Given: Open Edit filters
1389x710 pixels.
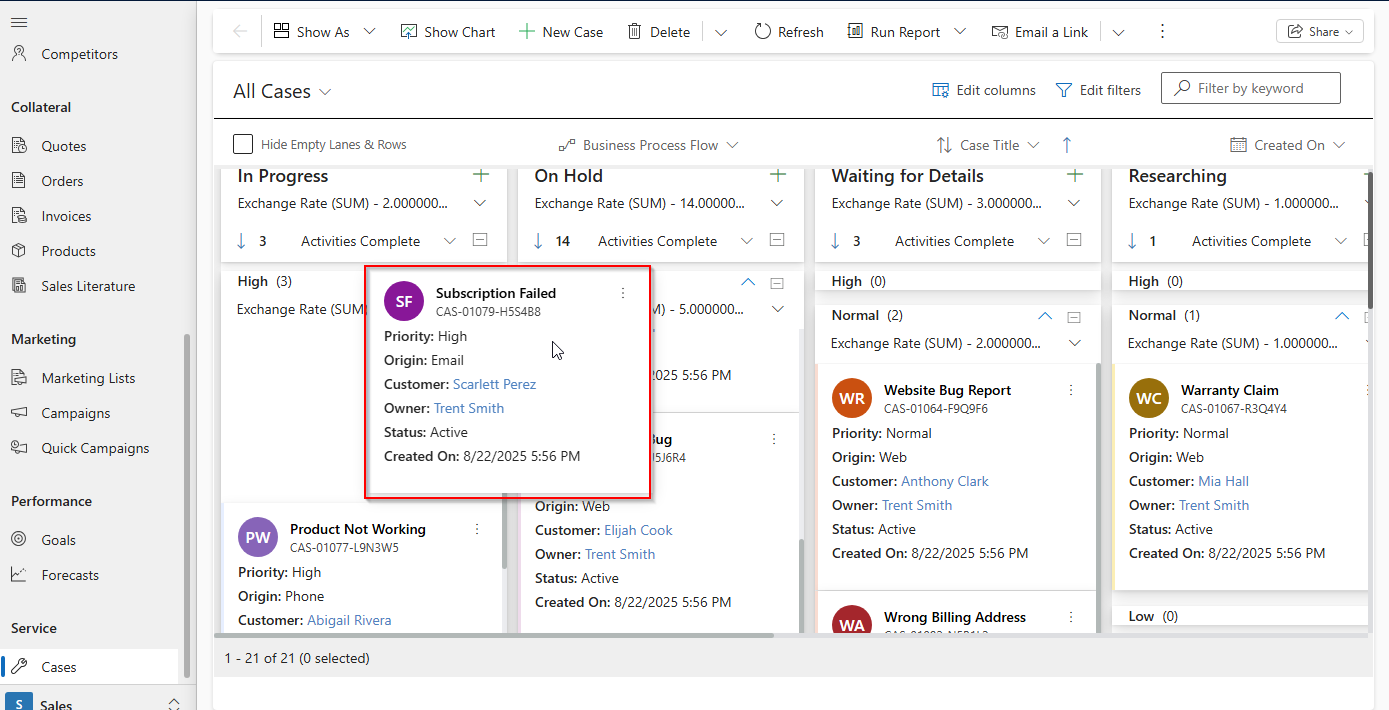Looking at the screenshot, I should (1098, 90).
